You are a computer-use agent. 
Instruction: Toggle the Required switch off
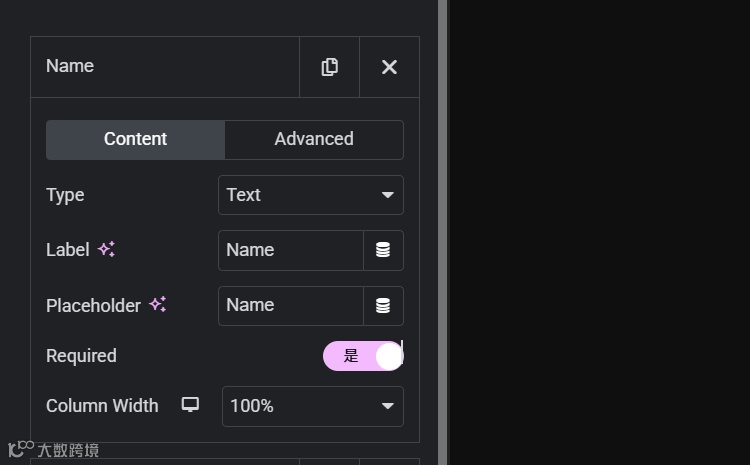click(x=362, y=356)
